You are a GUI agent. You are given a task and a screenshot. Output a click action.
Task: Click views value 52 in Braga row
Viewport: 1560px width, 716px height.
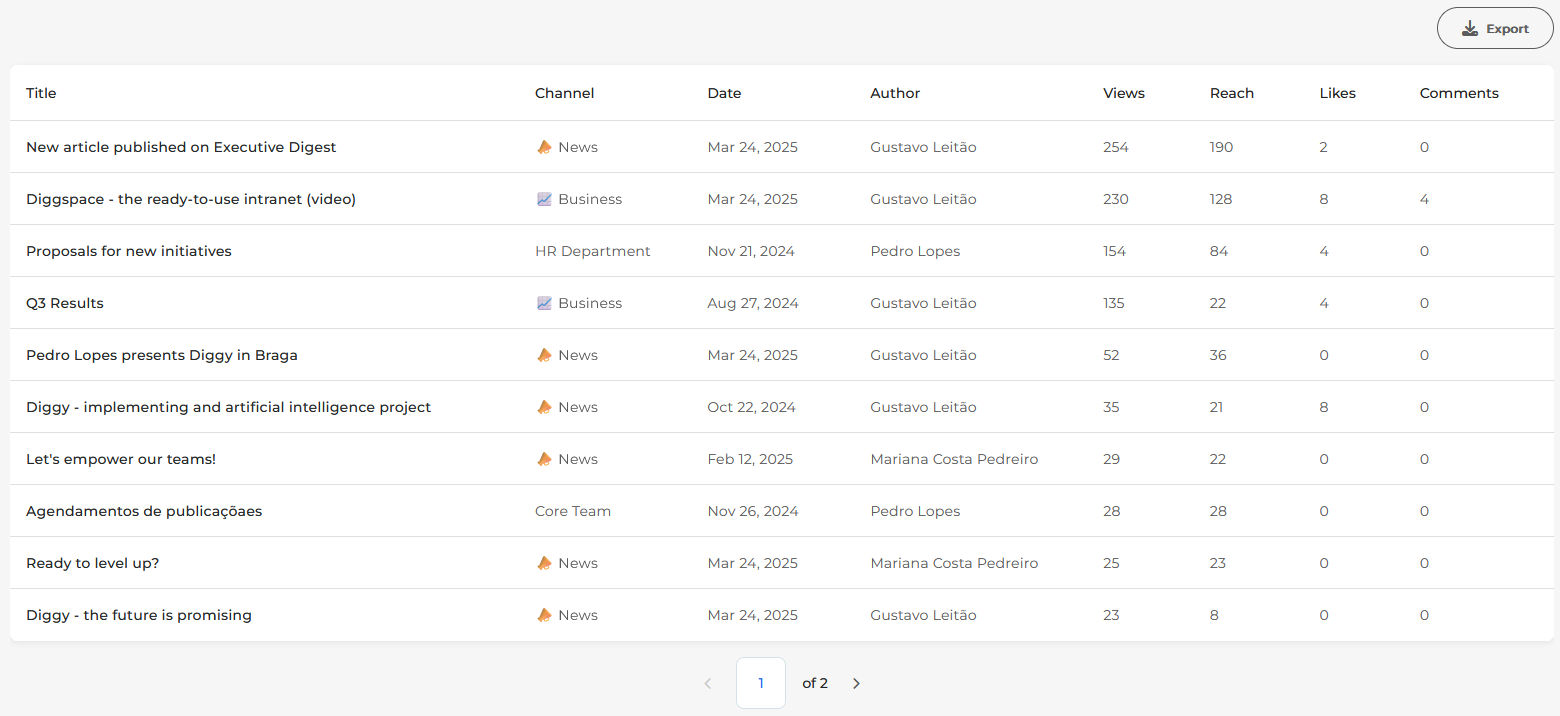(x=1111, y=355)
